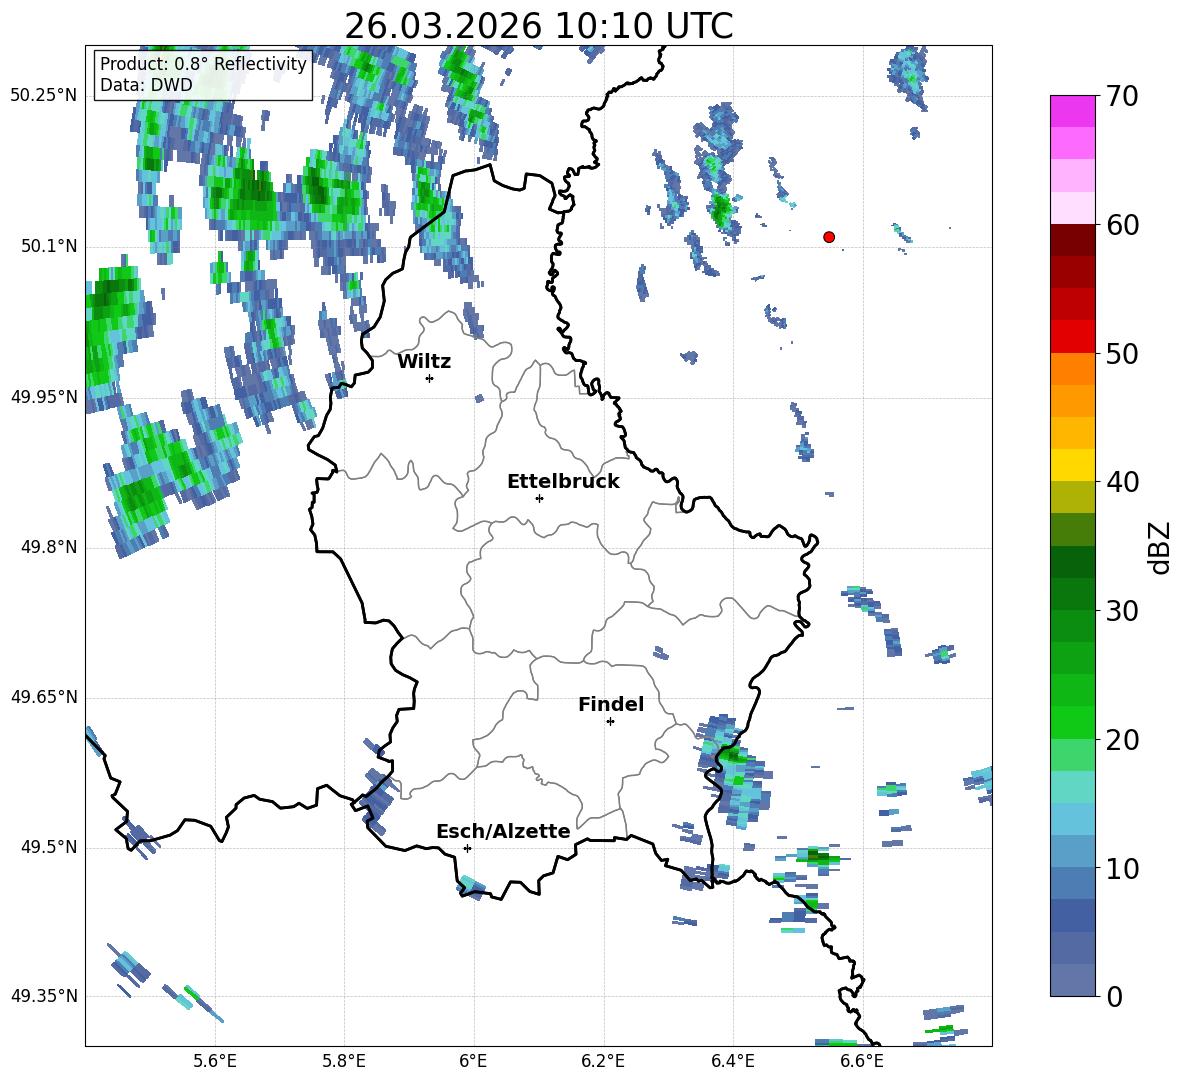Click the 49.8°N latitude label

[x=49, y=547]
